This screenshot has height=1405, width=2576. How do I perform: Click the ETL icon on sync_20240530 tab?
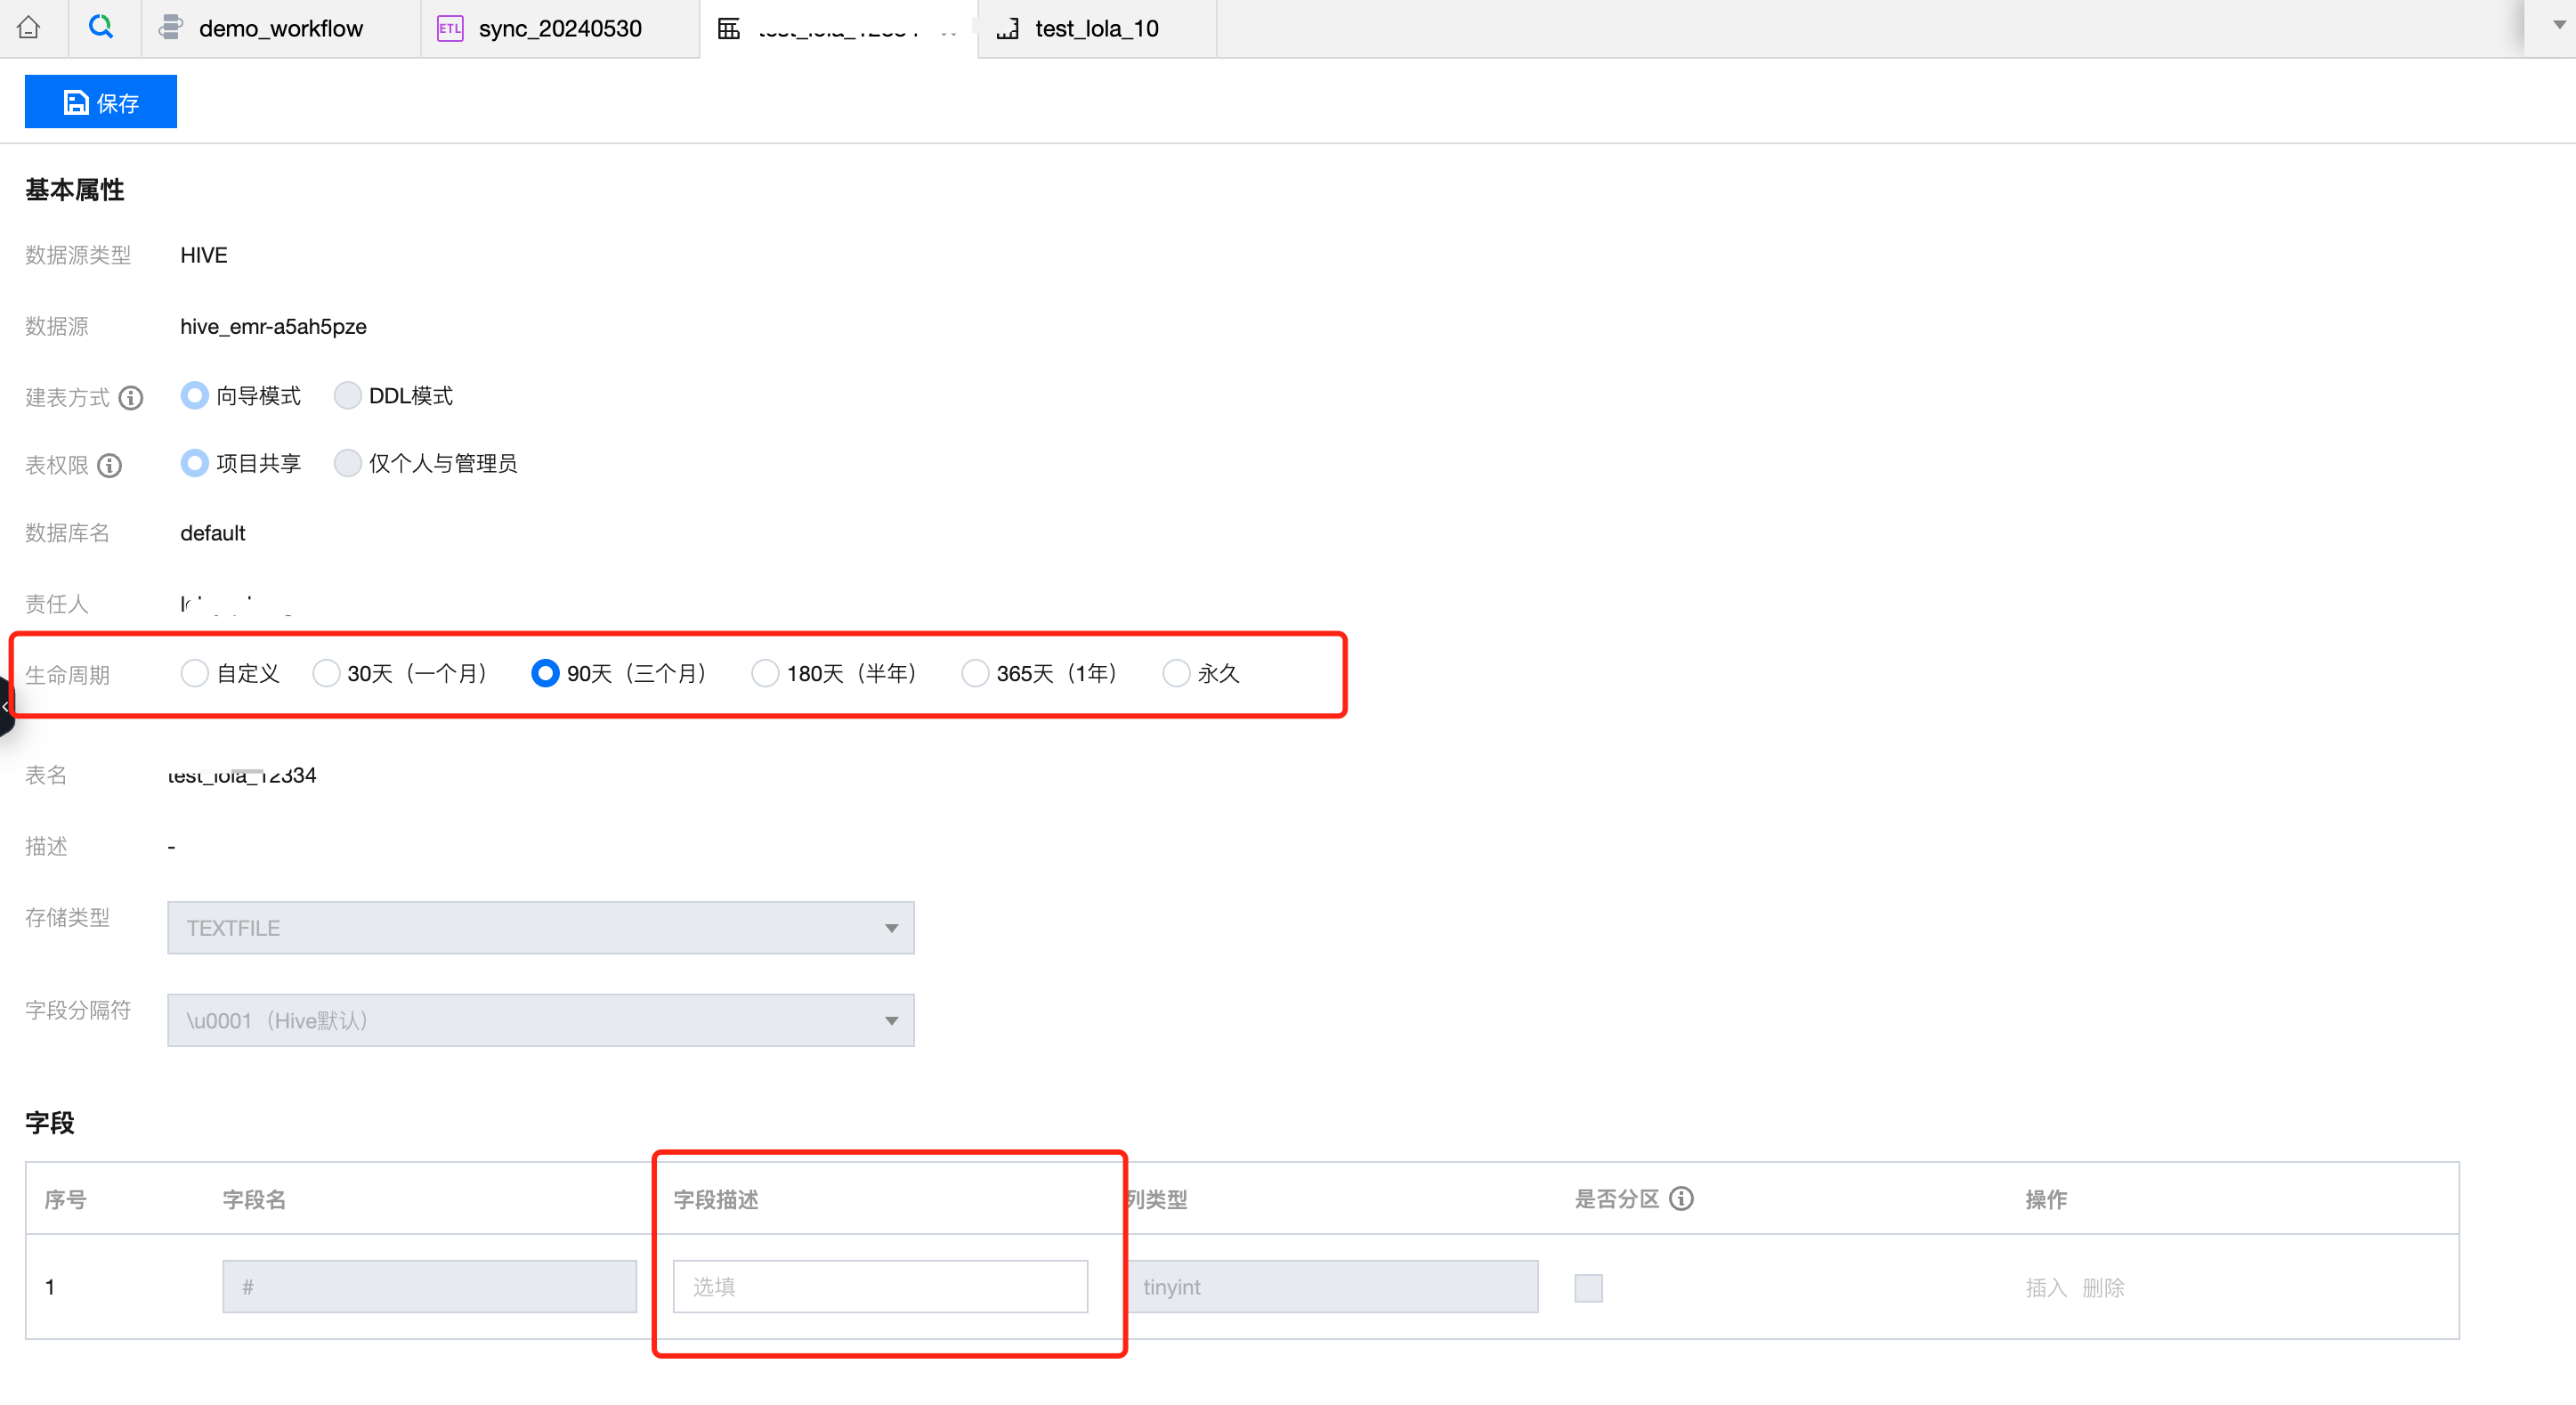(x=450, y=28)
